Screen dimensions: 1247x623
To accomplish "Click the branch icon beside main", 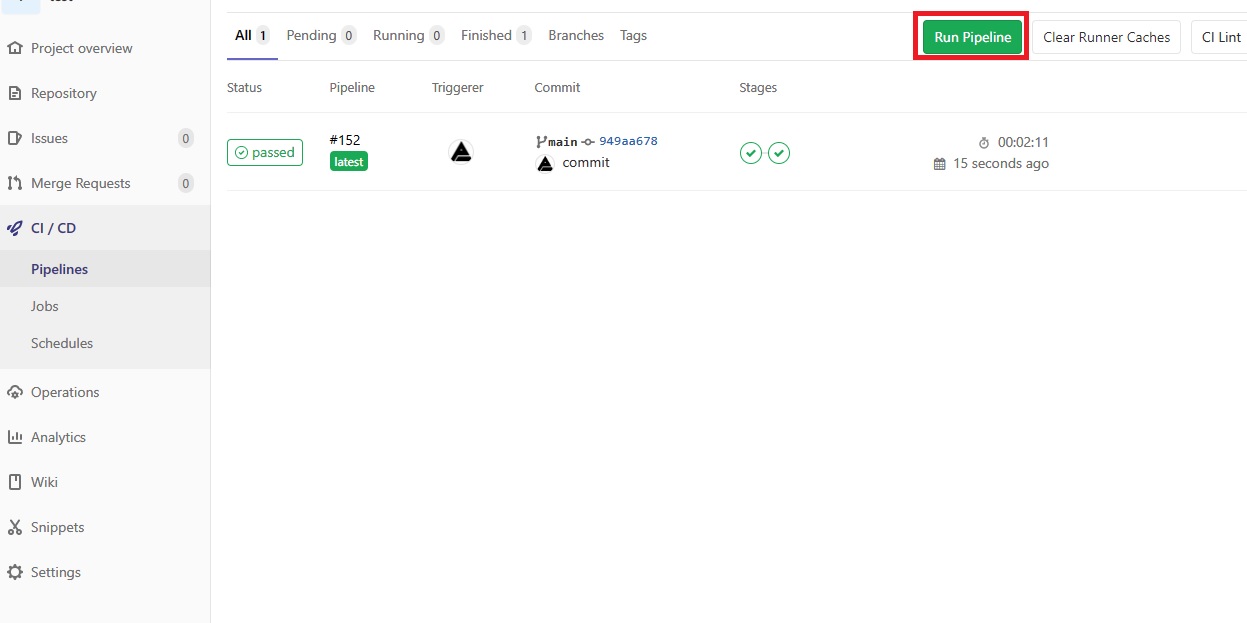I will 542,142.
